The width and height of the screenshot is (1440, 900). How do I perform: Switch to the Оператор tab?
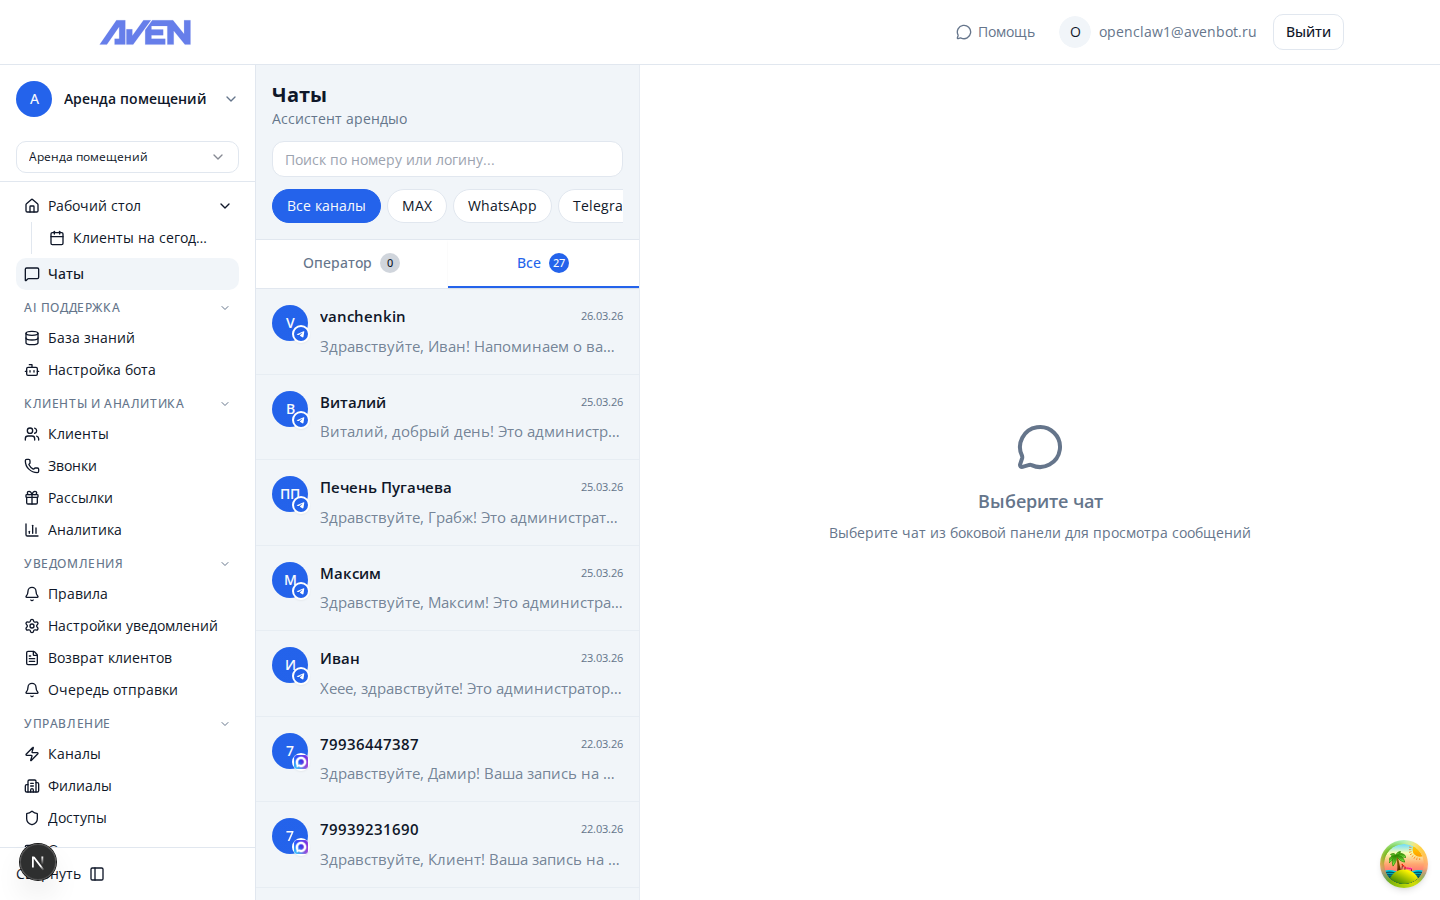point(351,263)
